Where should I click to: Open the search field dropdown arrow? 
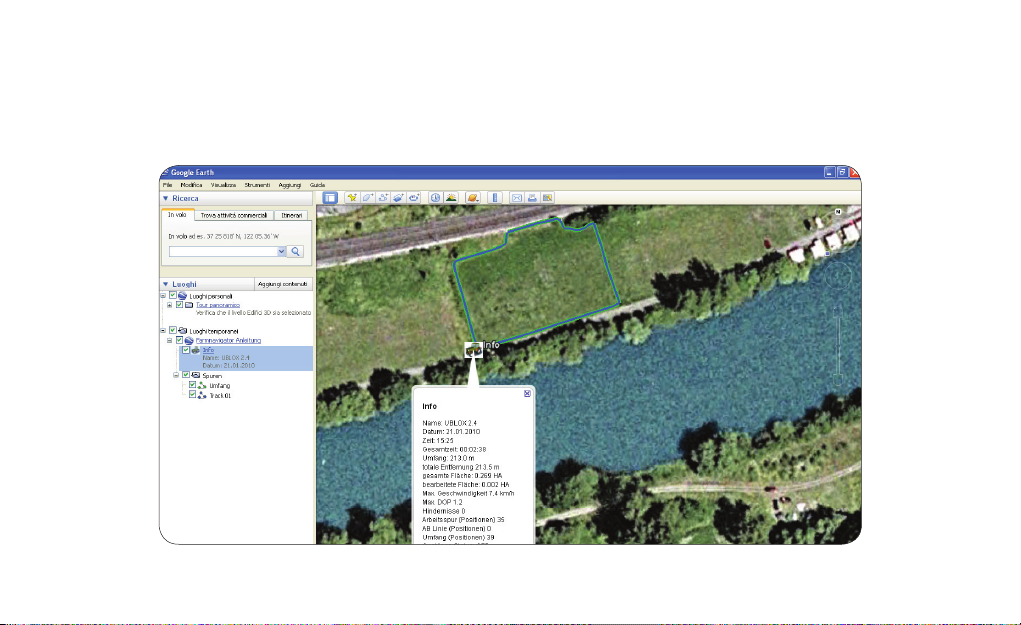282,251
